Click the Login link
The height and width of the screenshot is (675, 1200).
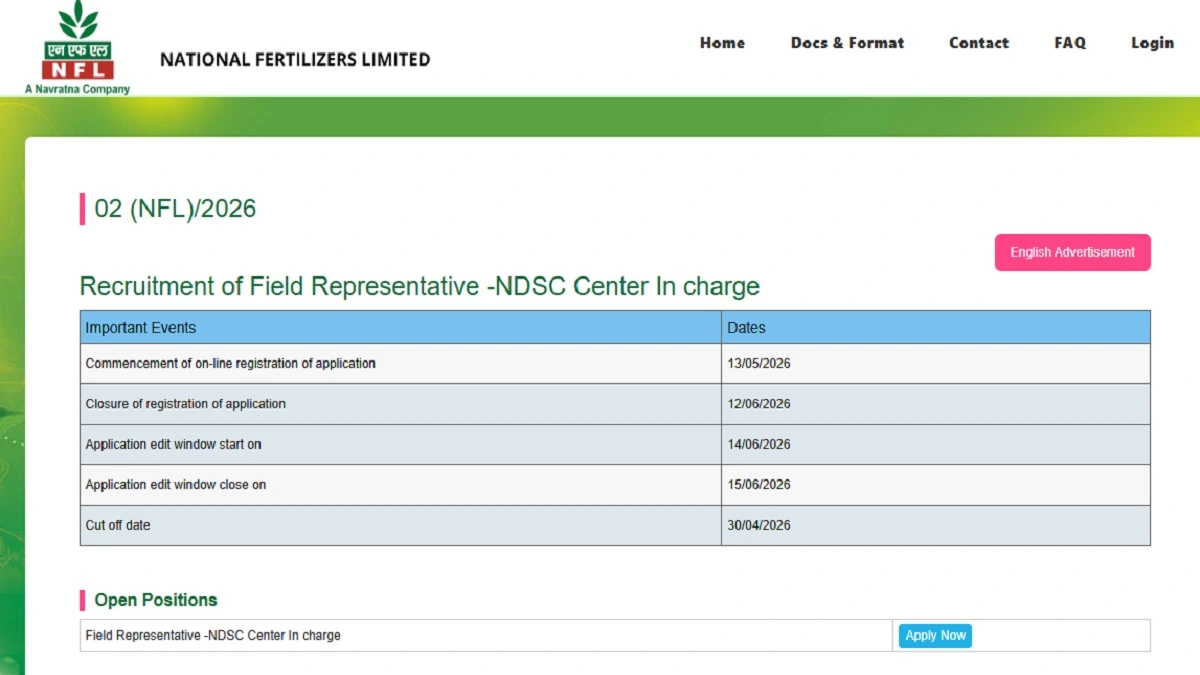click(1152, 43)
